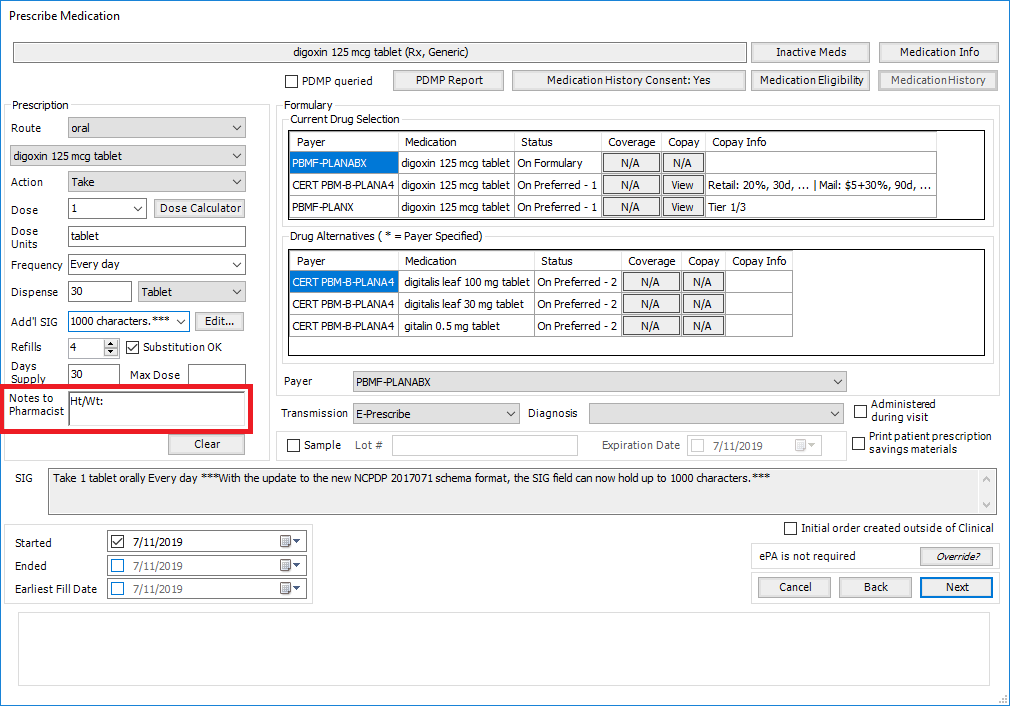View copay for CERT PBM-B-PLANA4 digoxin
Image resolution: width=1010 pixels, height=706 pixels.
pyautogui.click(x=682, y=185)
